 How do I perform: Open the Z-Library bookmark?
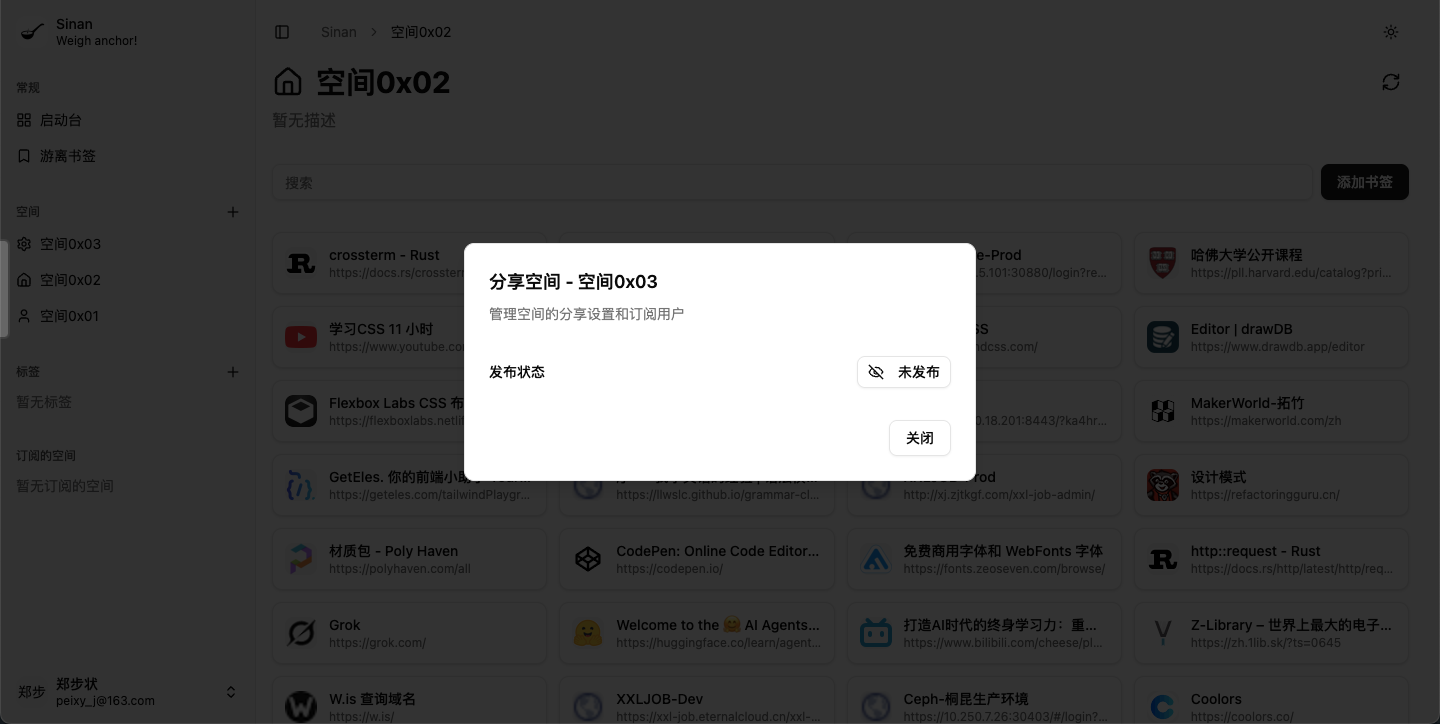pyautogui.click(x=1271, y=633)
